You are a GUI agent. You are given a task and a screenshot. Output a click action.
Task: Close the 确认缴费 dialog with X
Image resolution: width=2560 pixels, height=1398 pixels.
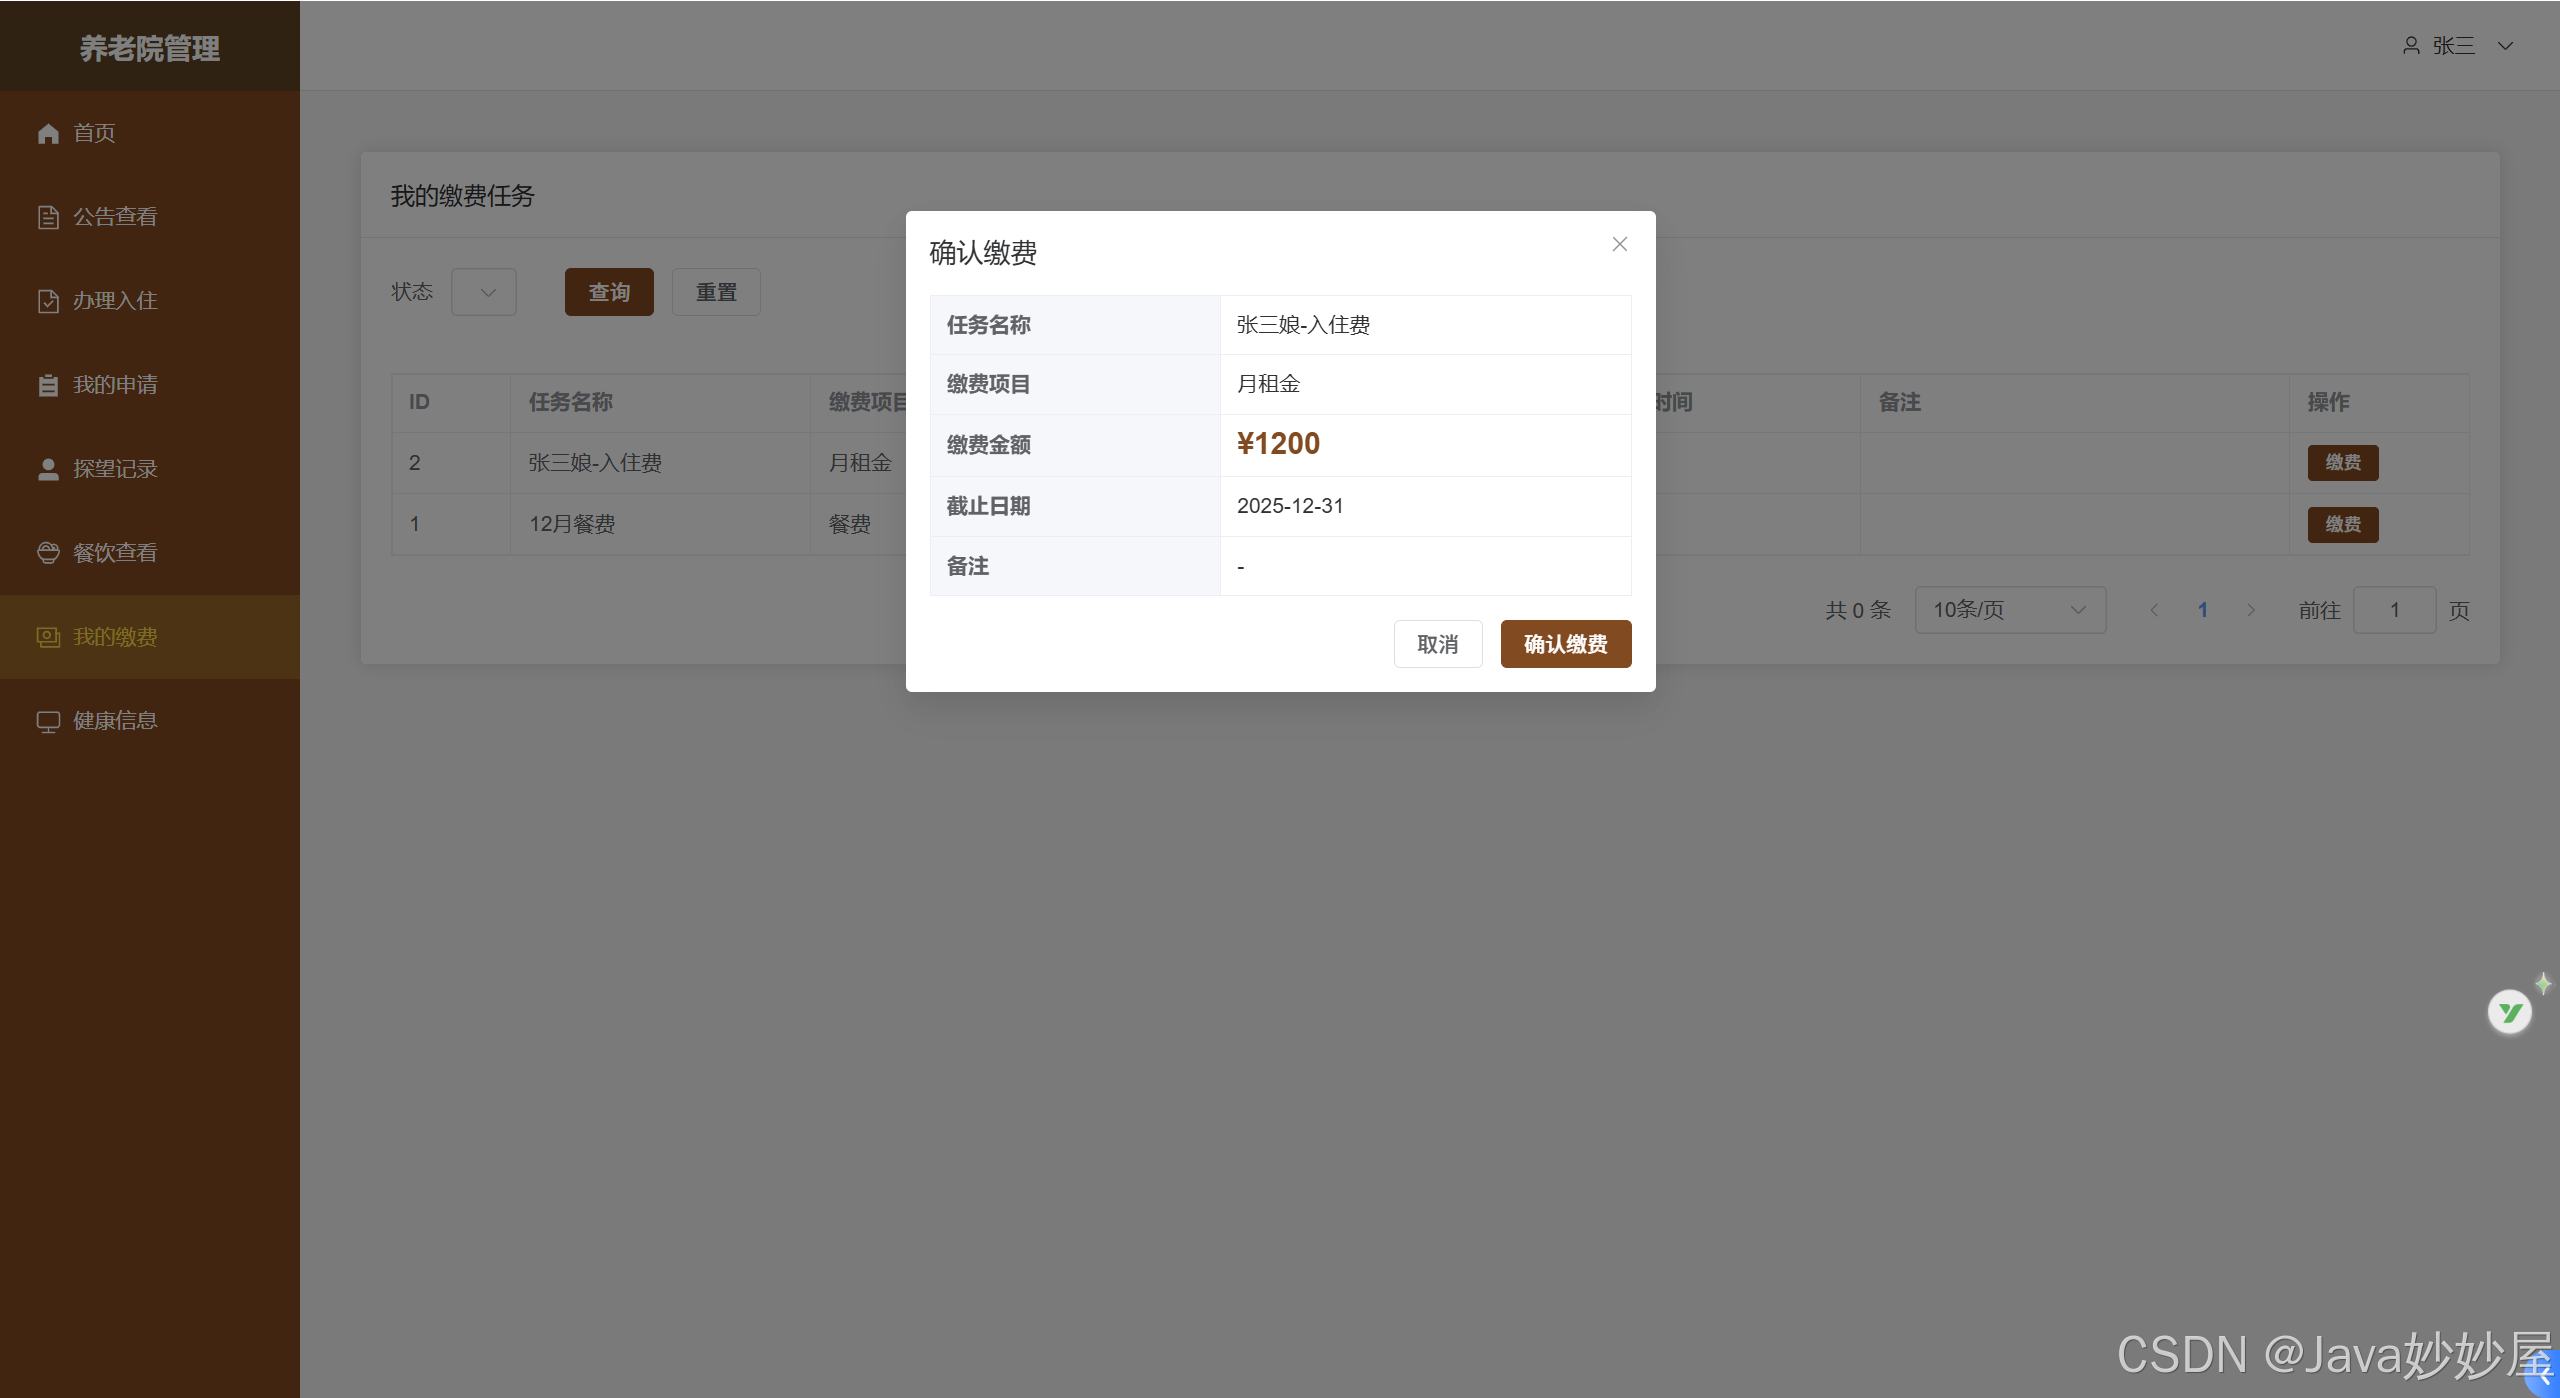[x=1620, y=244]
